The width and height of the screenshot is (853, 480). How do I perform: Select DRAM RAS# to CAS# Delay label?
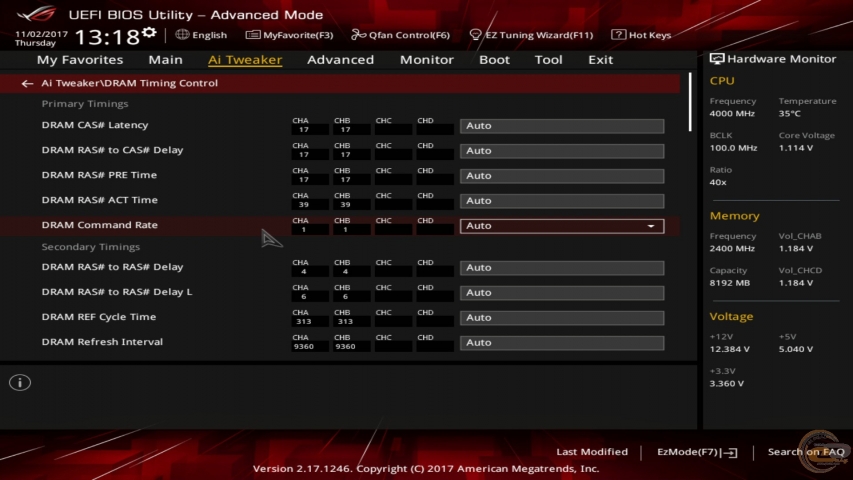[x=112, y=150]
